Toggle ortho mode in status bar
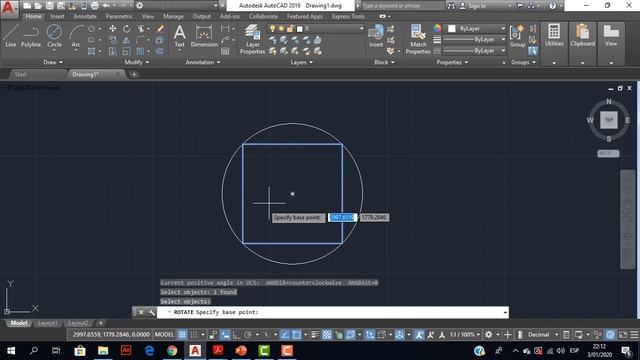The image size is (640, 360). pyautogui.click(x=236, y=335)
